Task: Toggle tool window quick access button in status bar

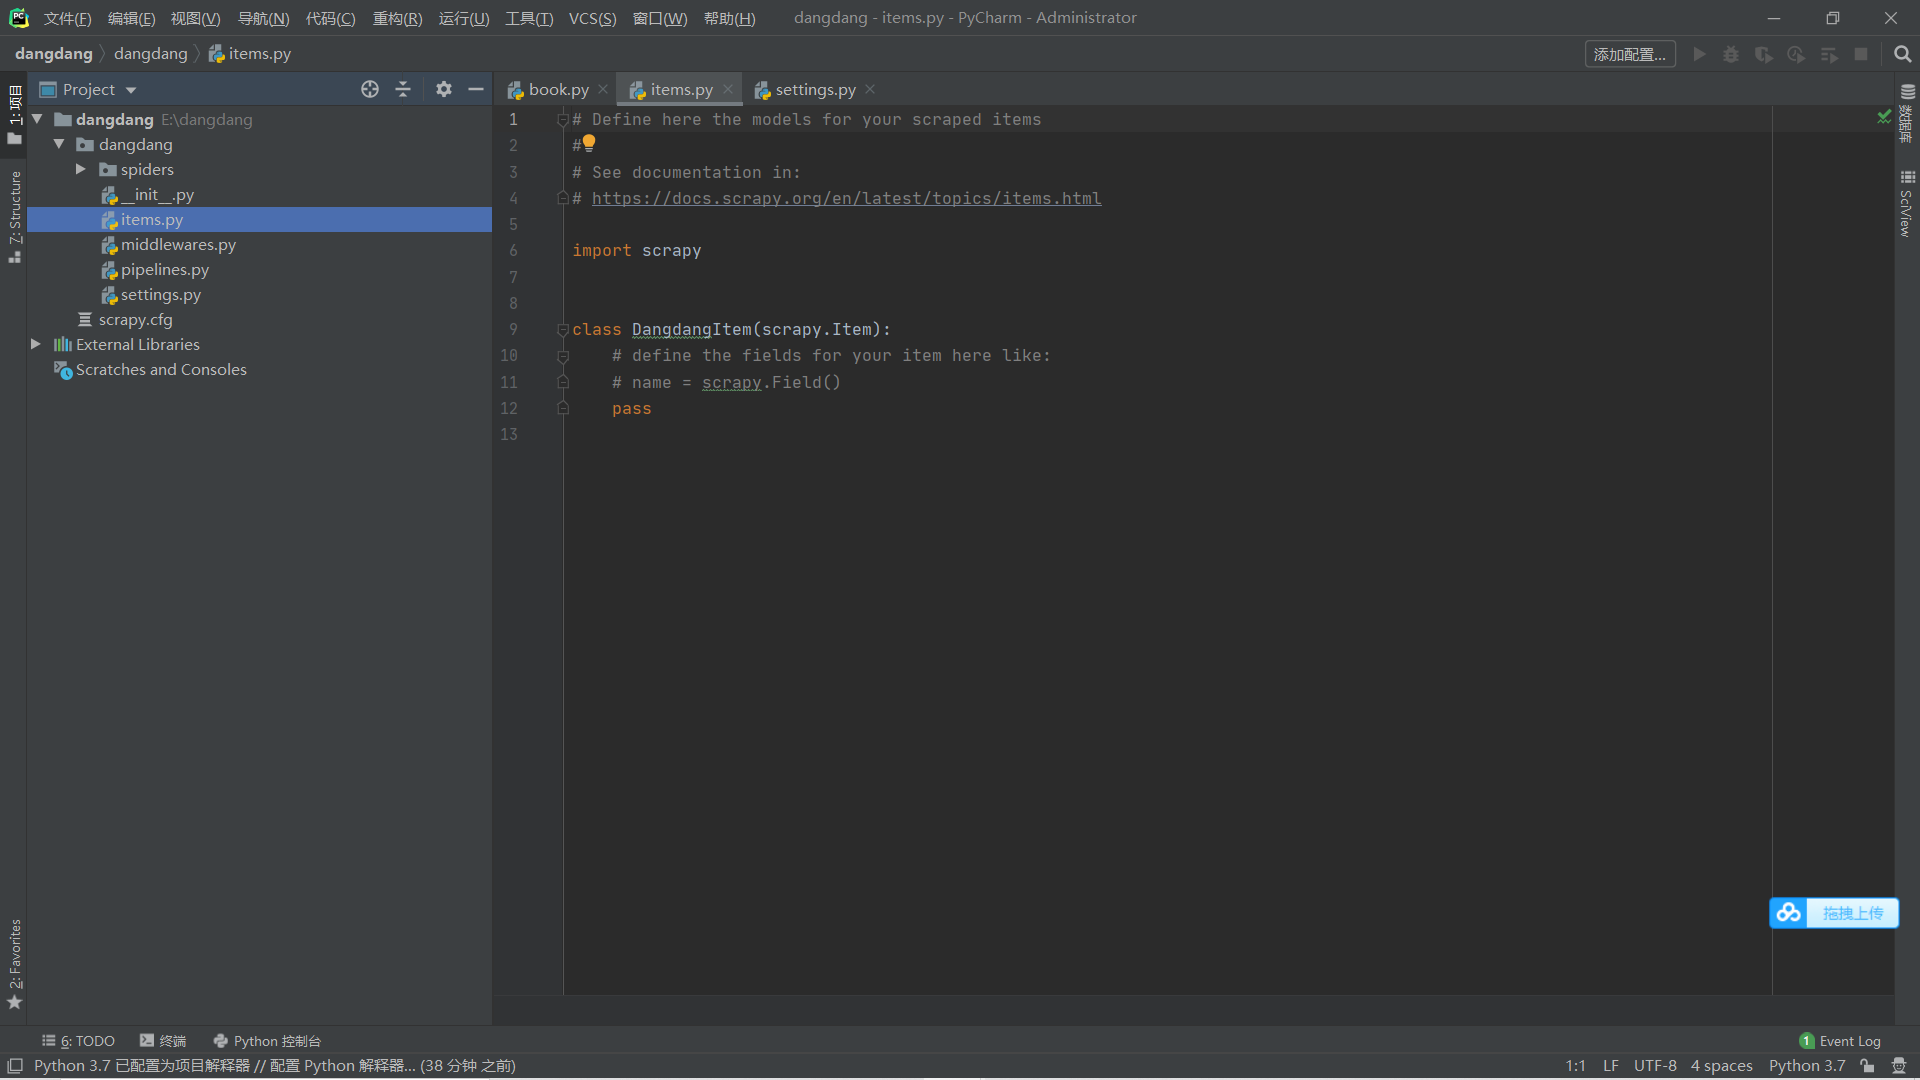Action: 15,1066
